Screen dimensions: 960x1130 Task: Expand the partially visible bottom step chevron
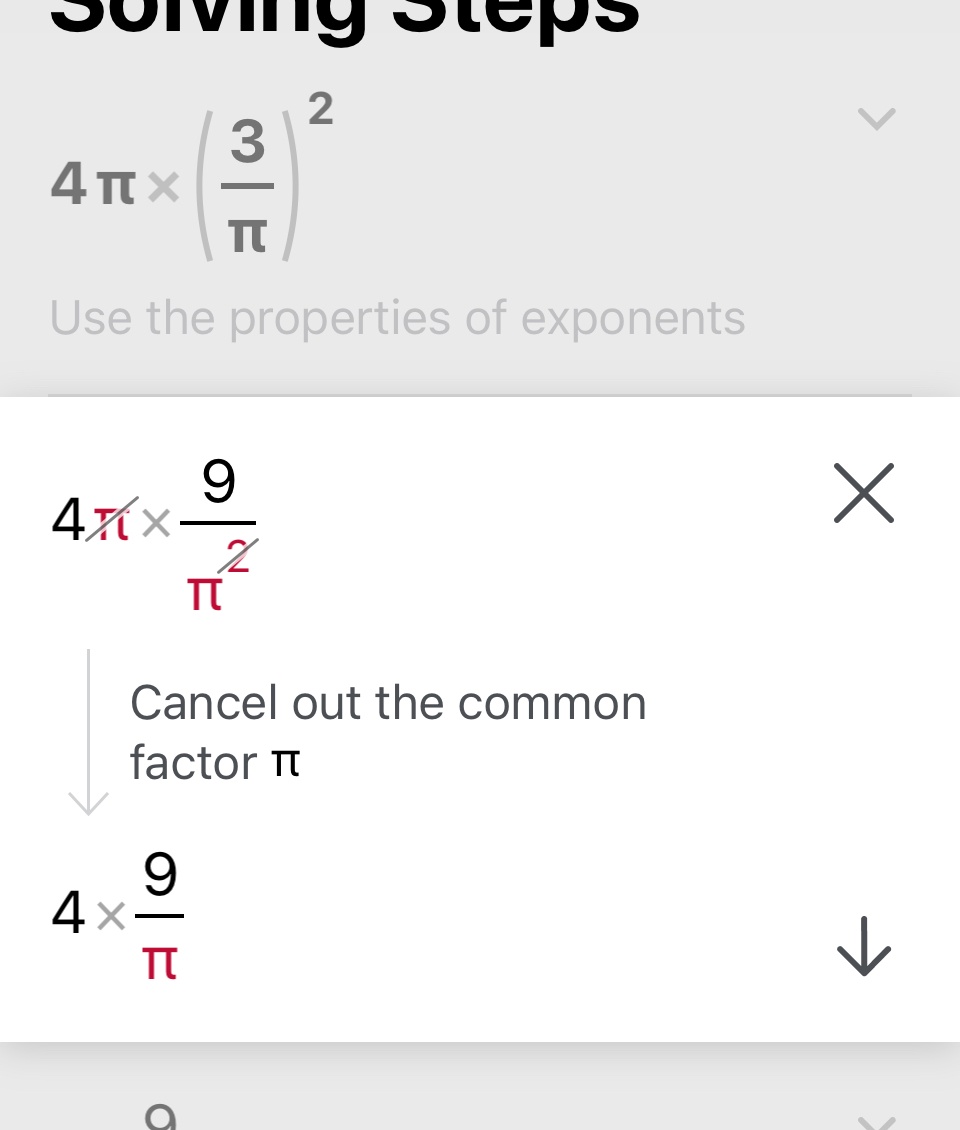pyautogui.click(x=876, y=1118)
